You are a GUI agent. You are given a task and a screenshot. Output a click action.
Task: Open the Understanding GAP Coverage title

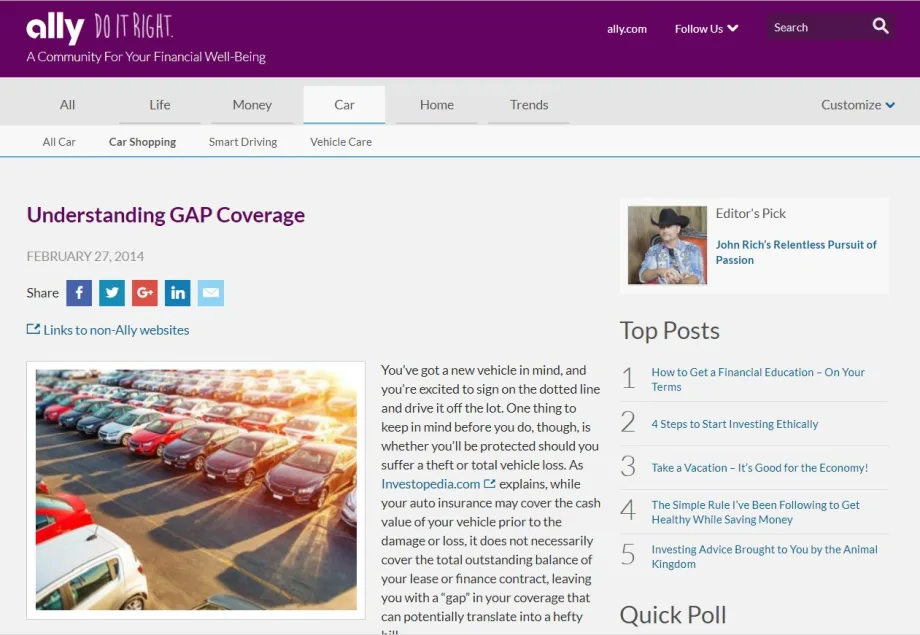[166, 215]
